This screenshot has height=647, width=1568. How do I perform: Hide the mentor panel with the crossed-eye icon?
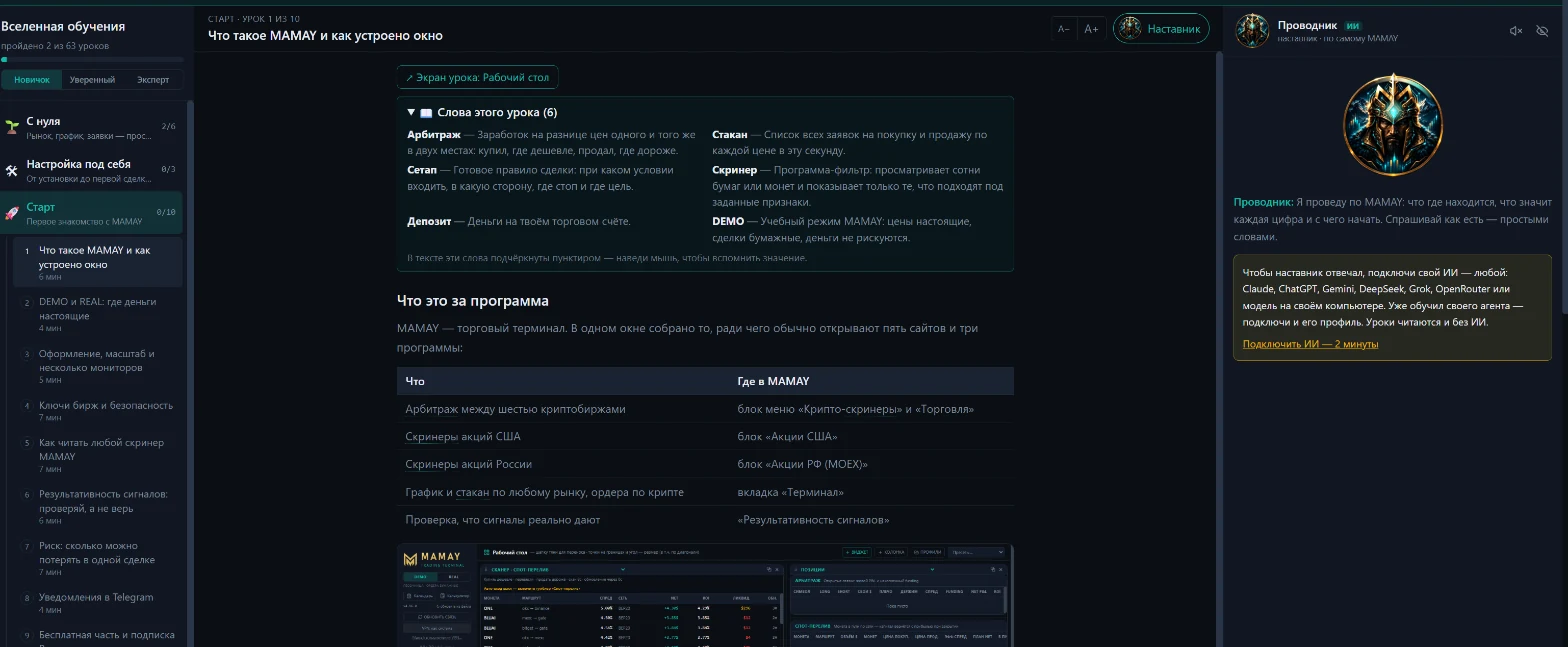click(x=1542, y=31)
